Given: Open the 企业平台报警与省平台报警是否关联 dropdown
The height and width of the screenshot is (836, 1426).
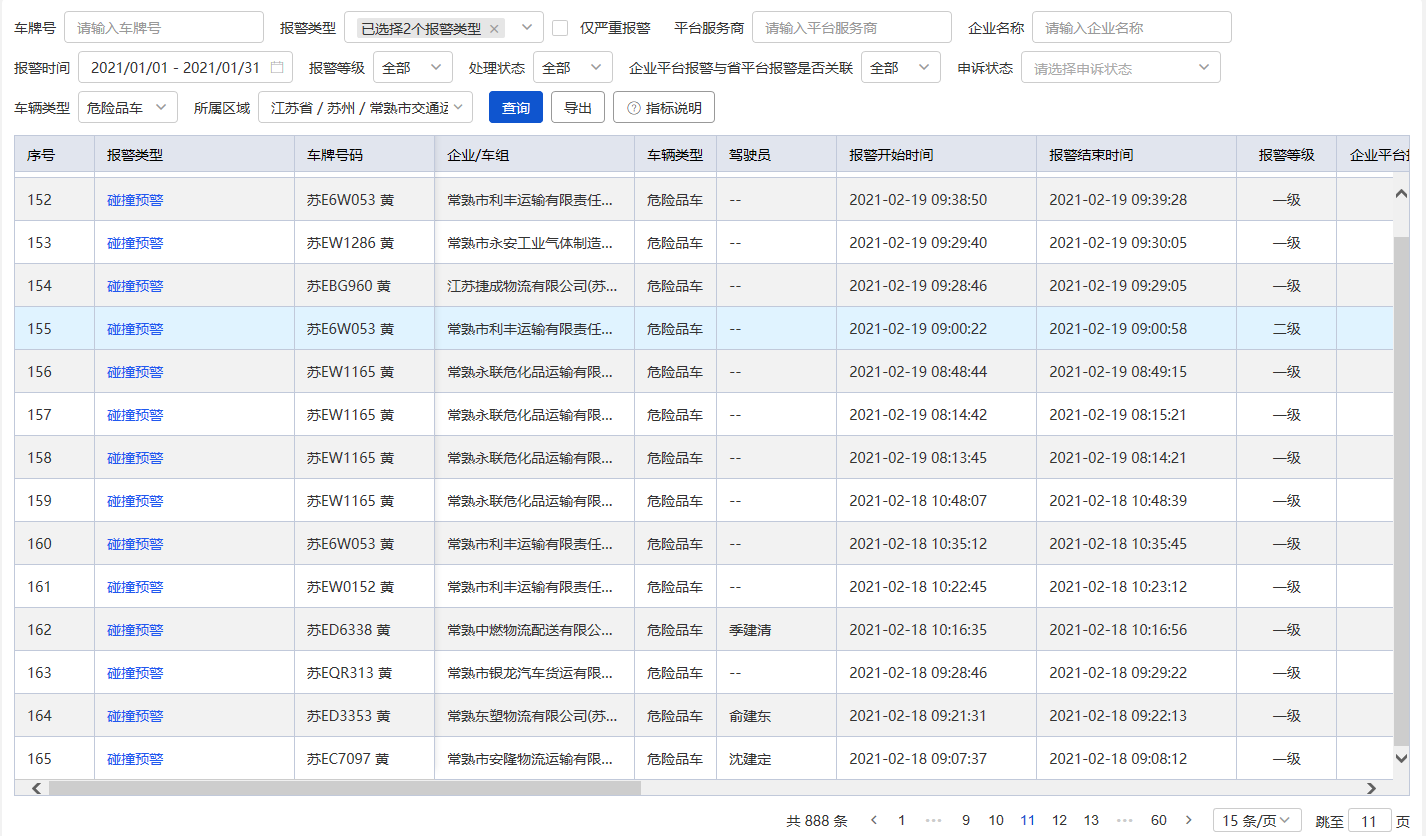Looking at the screenshot, I should 901,68.
